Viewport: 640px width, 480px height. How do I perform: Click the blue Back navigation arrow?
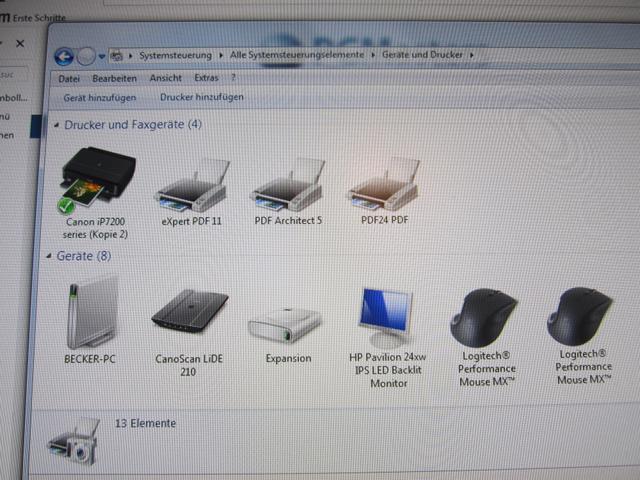[64, 56]
